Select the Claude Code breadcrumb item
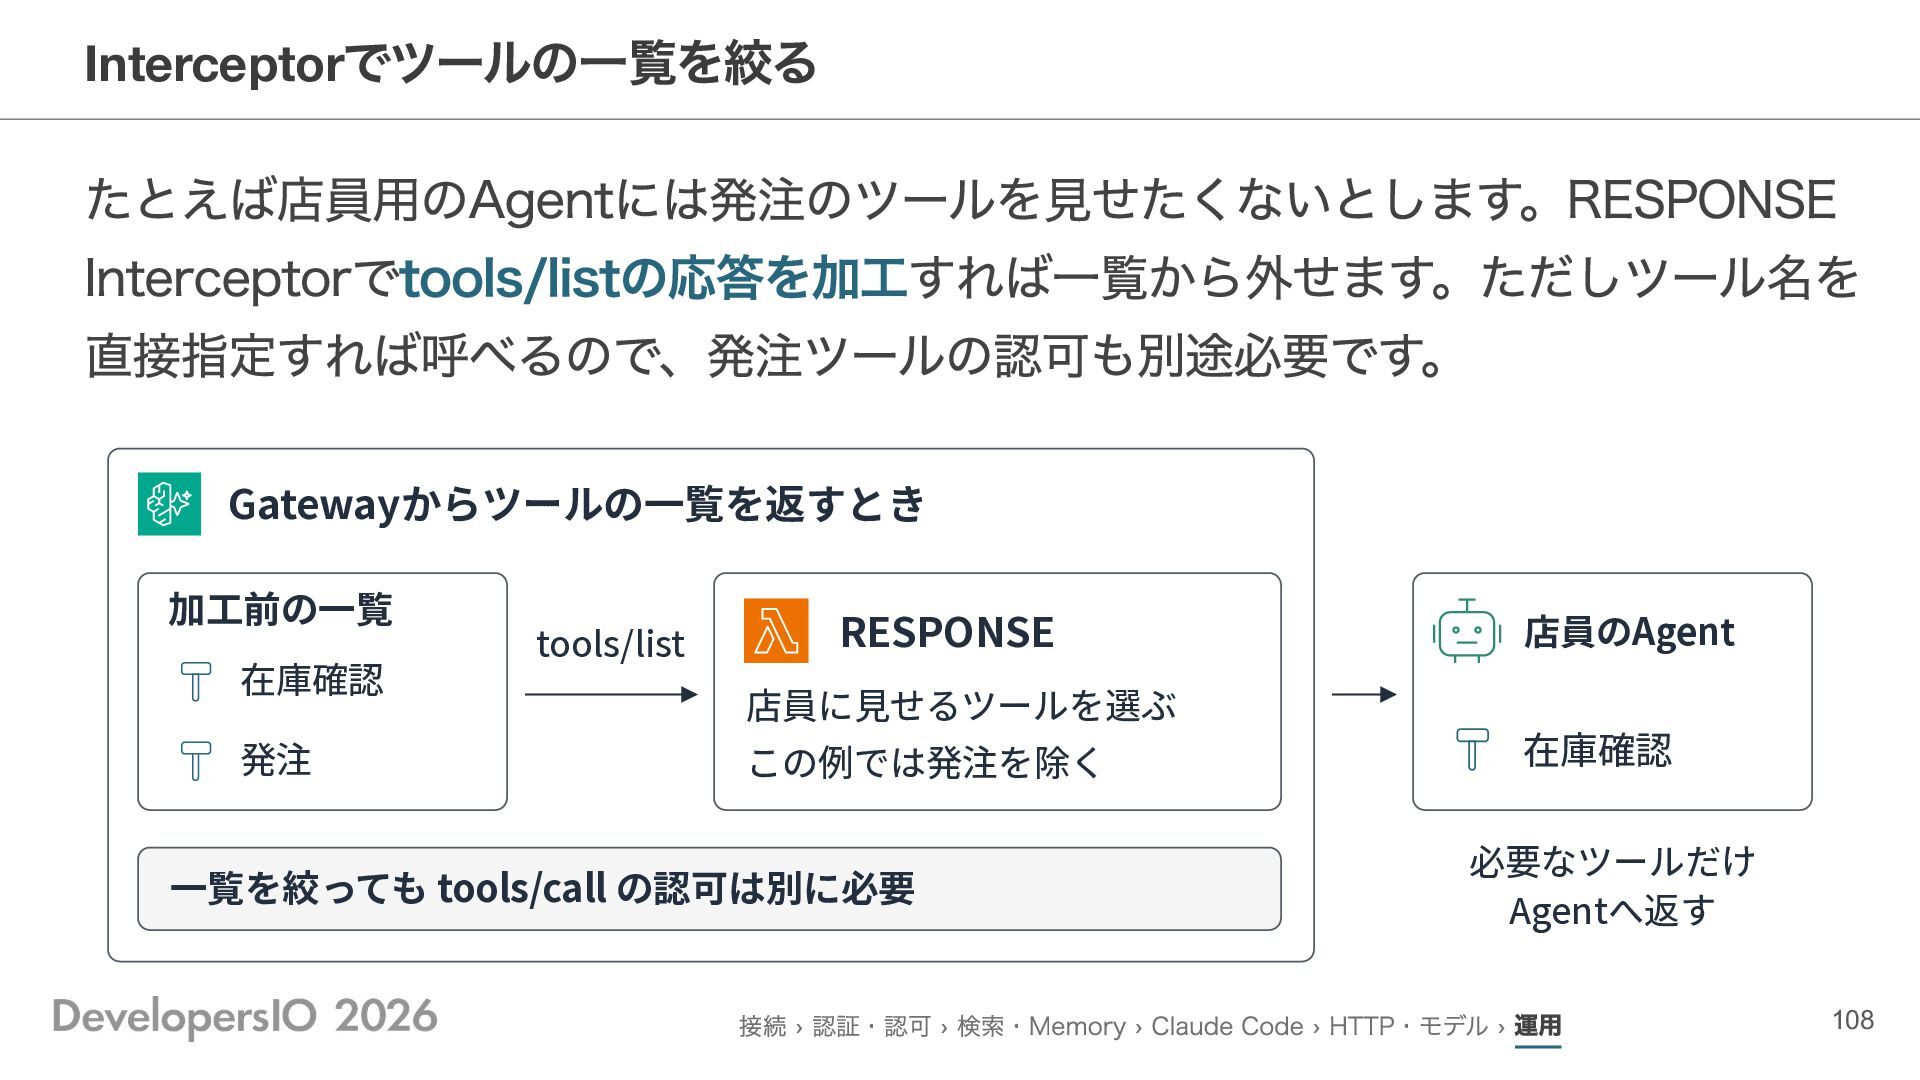 (x=1227, y=1026)
